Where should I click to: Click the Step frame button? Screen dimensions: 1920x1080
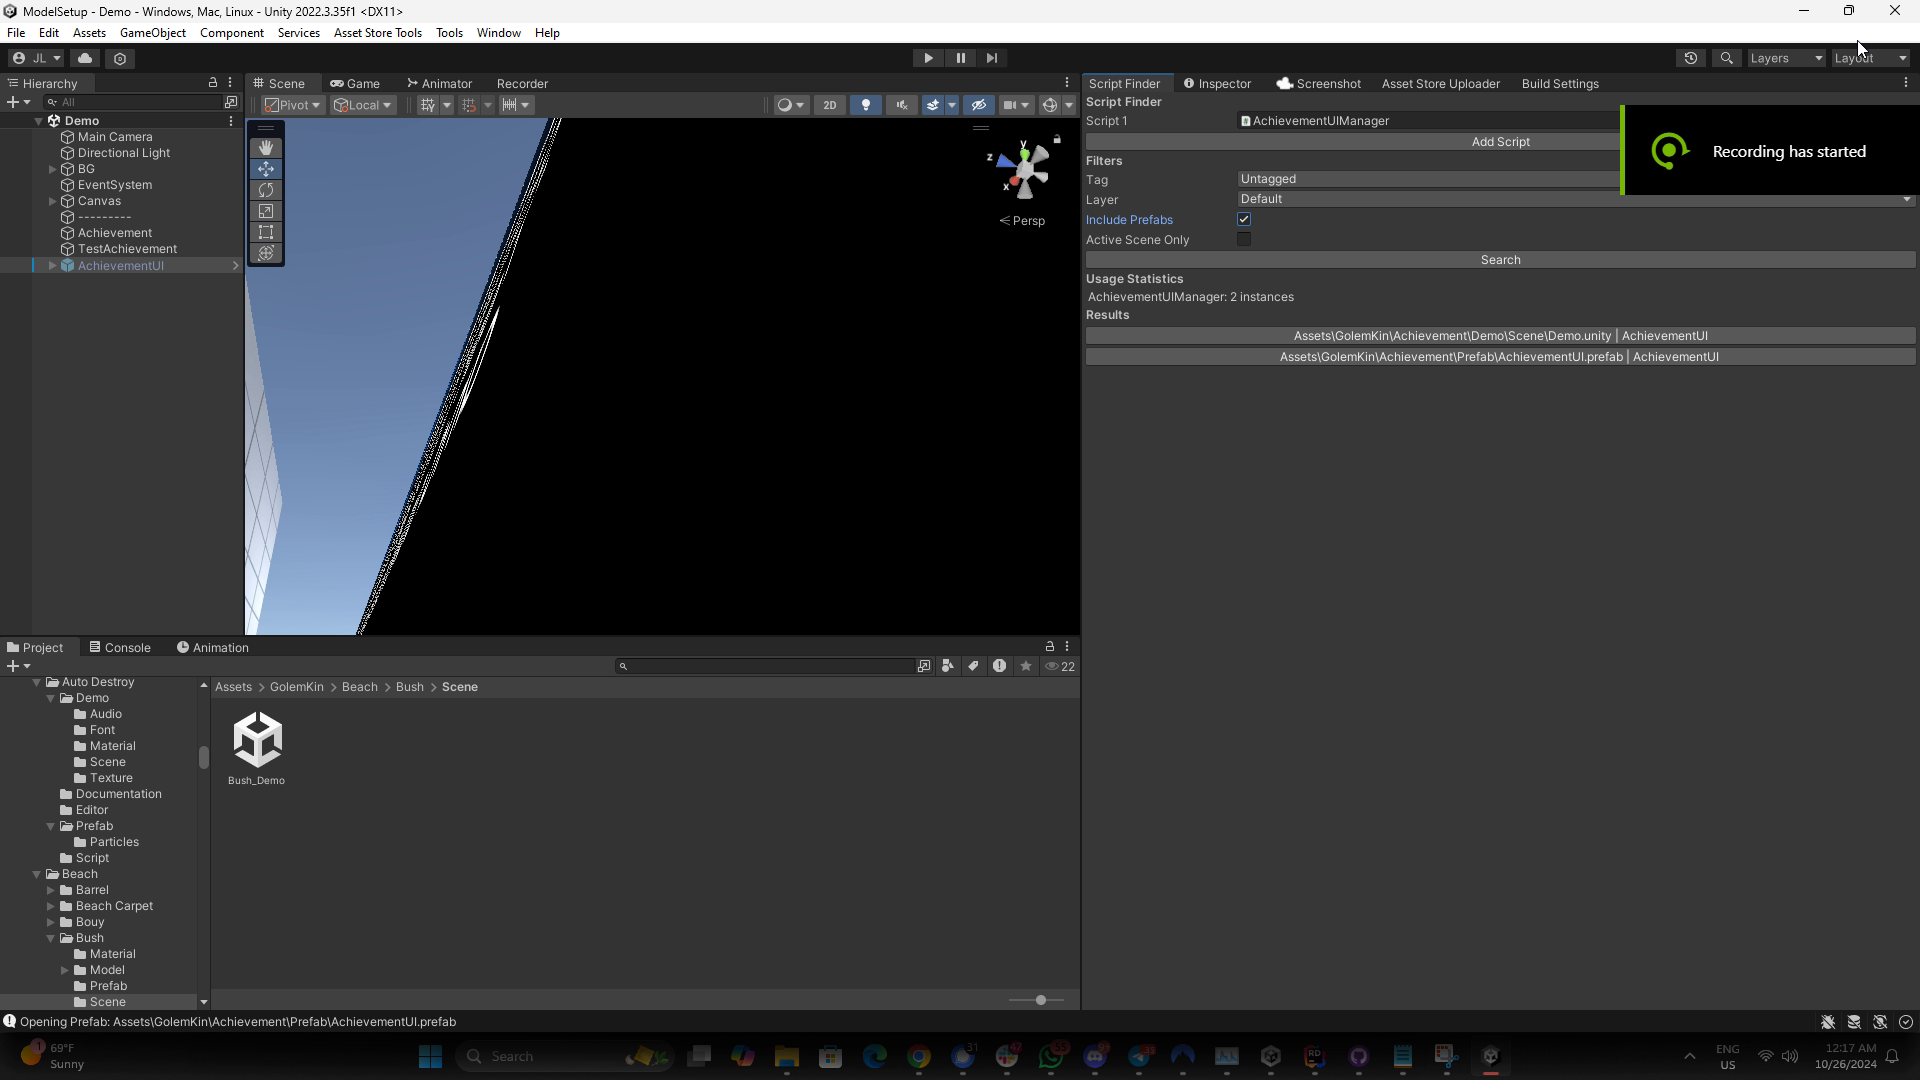(992, 58)
